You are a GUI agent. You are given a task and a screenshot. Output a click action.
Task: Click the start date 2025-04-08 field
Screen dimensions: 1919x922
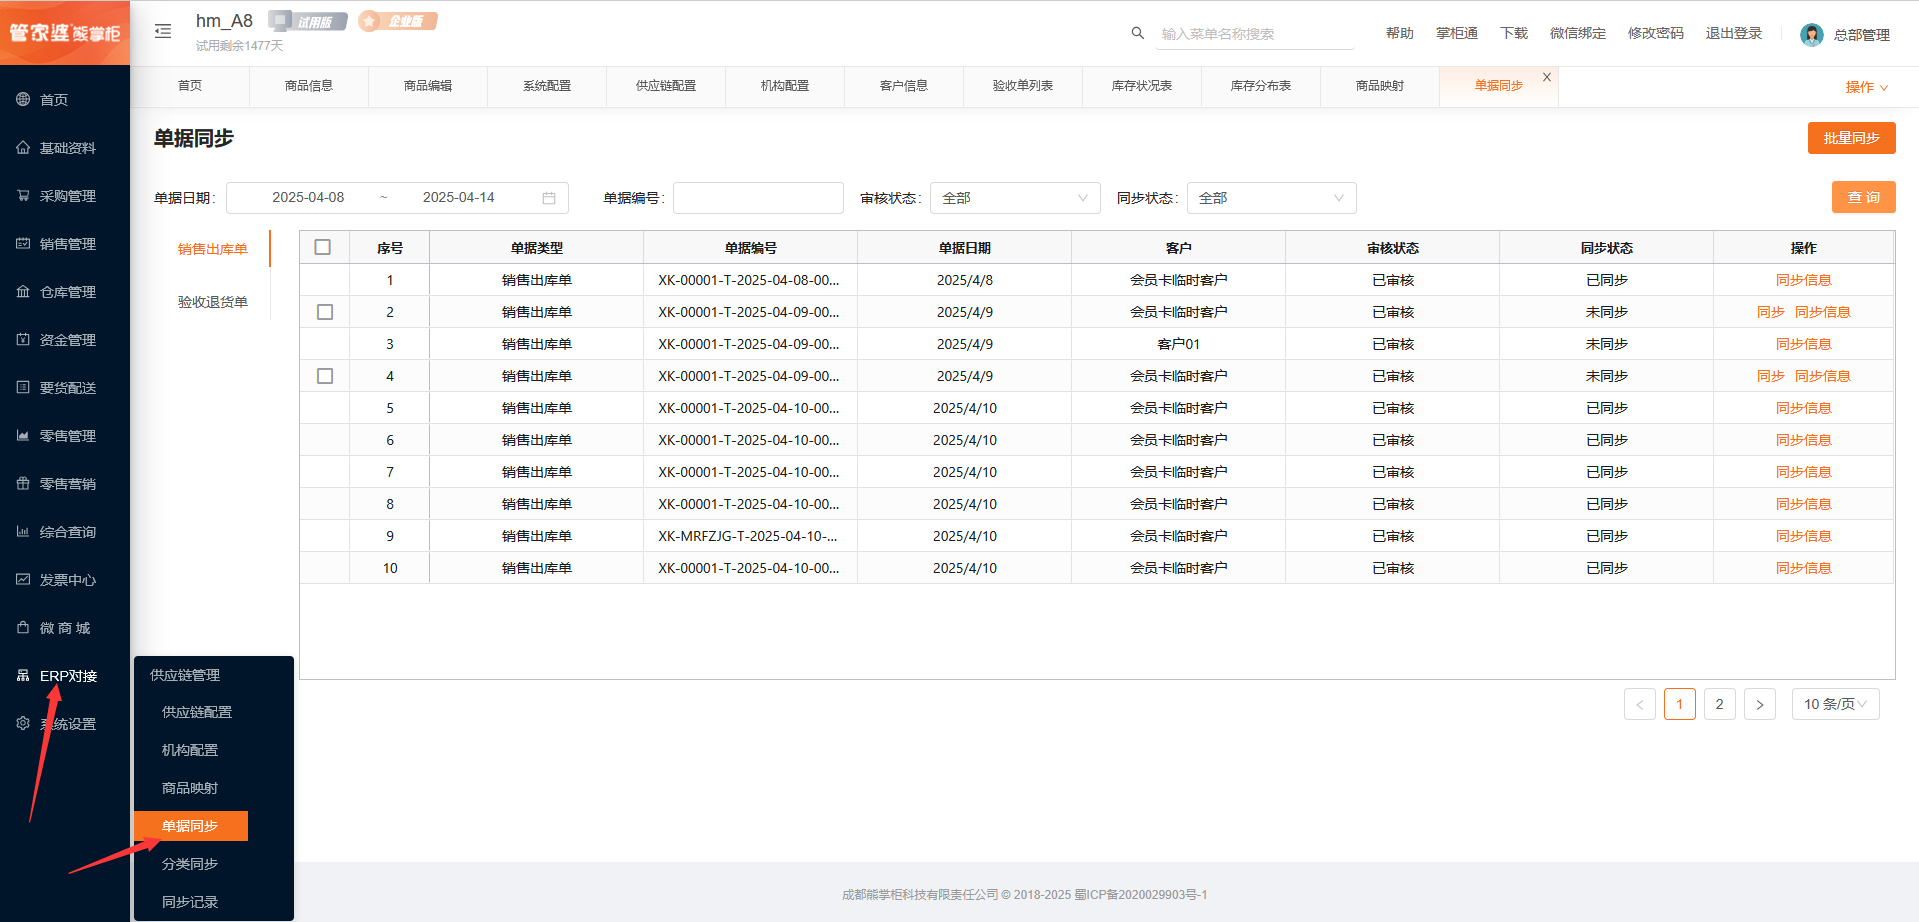[x=308, y=198]
